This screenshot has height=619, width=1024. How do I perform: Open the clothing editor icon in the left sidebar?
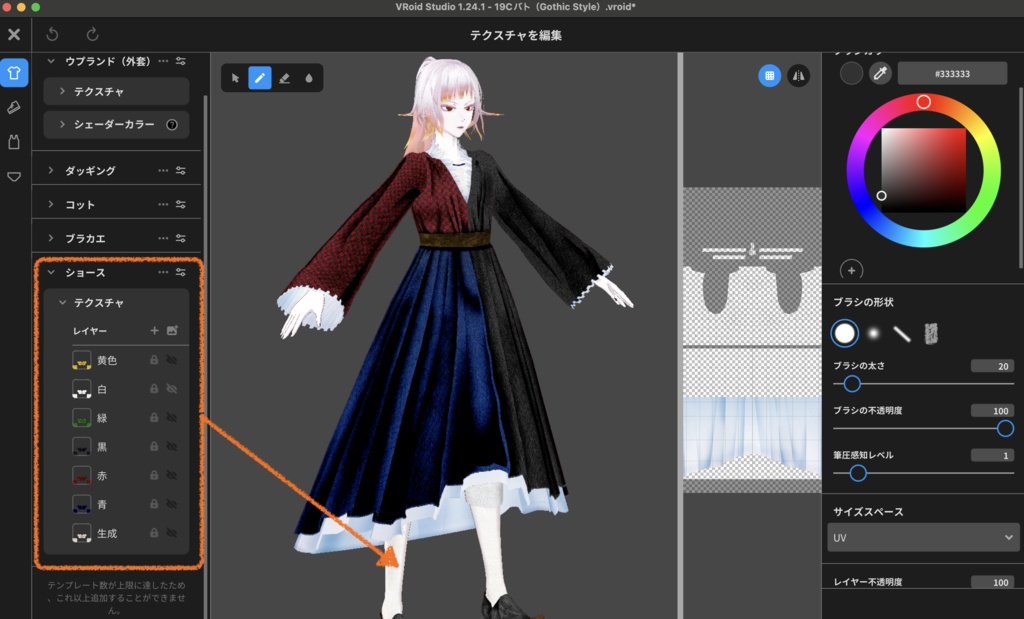(15, 73)
